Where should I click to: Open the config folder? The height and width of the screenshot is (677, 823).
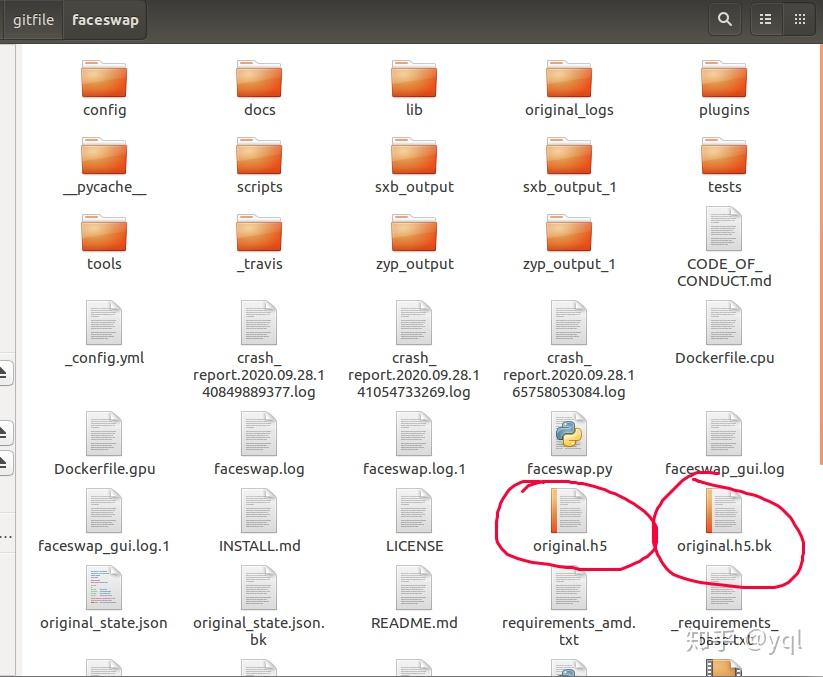click(x=104, y=79)
